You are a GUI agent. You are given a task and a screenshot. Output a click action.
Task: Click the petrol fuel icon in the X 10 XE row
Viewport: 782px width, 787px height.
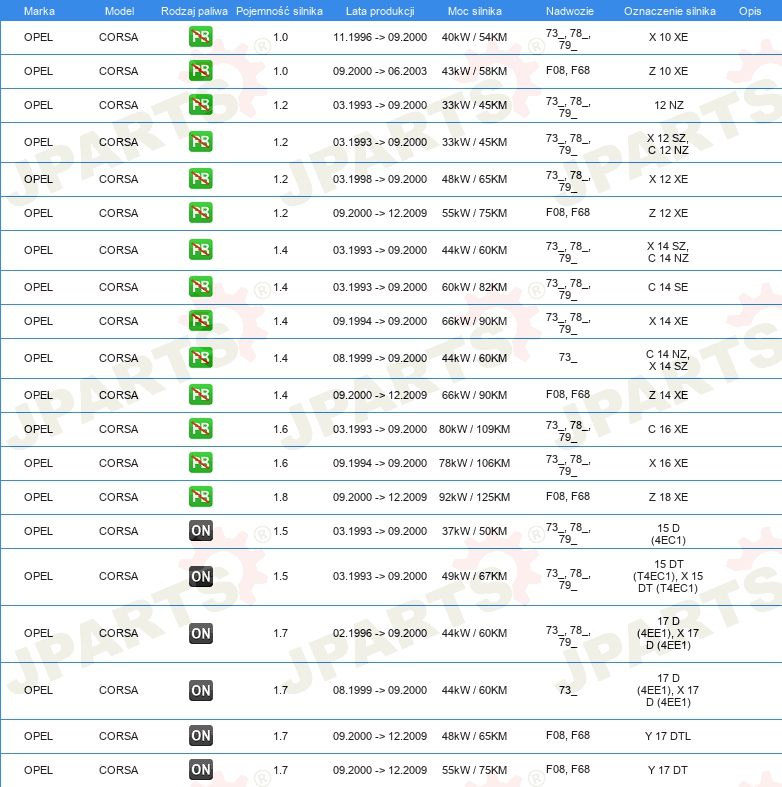point(200,37)
